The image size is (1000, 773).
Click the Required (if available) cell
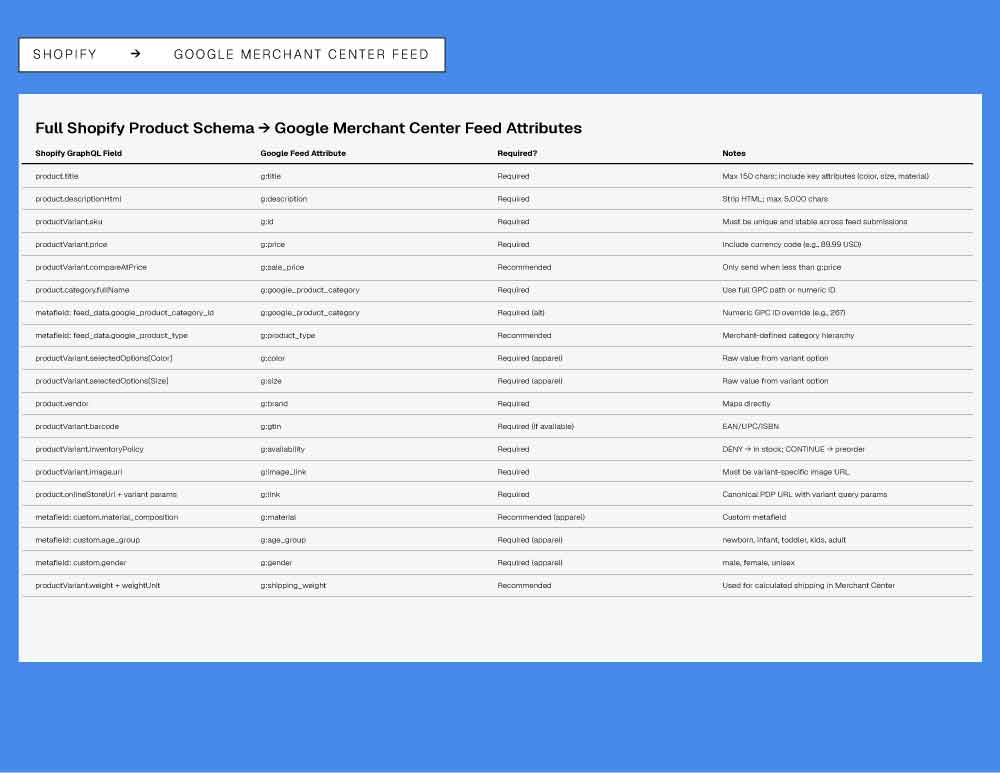[536, 427]
